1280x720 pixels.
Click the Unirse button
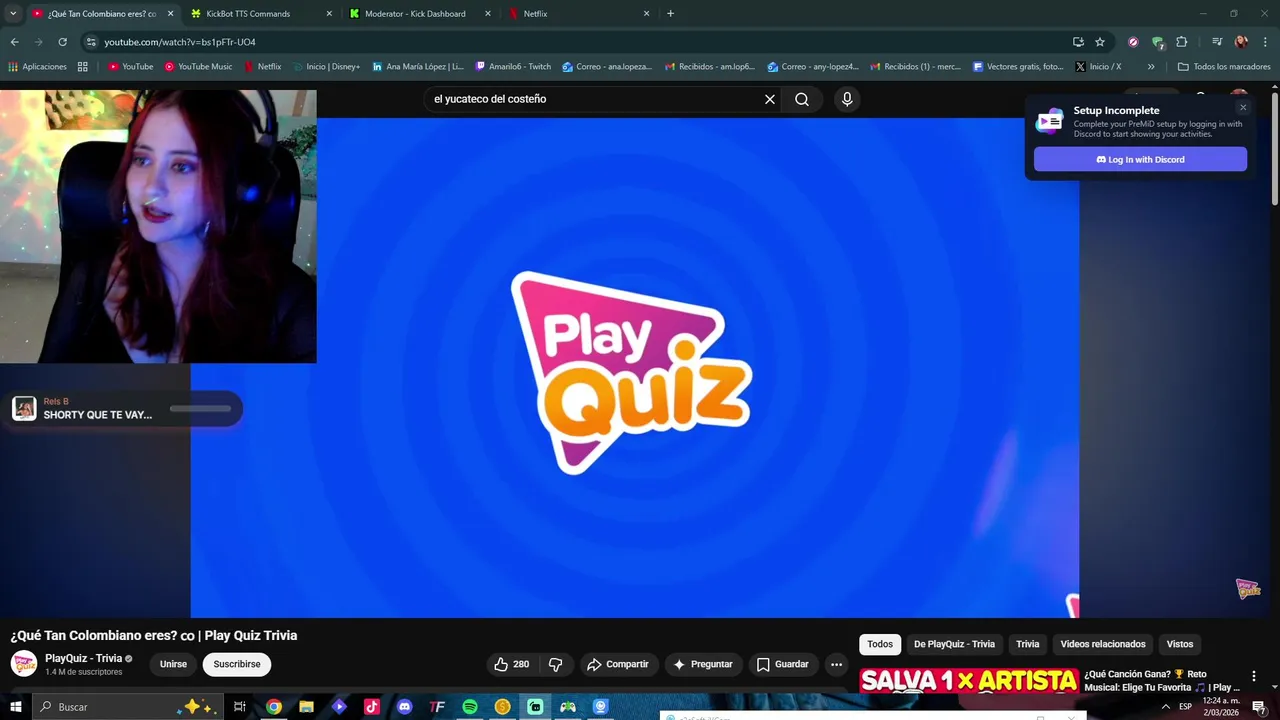(173, 664)
